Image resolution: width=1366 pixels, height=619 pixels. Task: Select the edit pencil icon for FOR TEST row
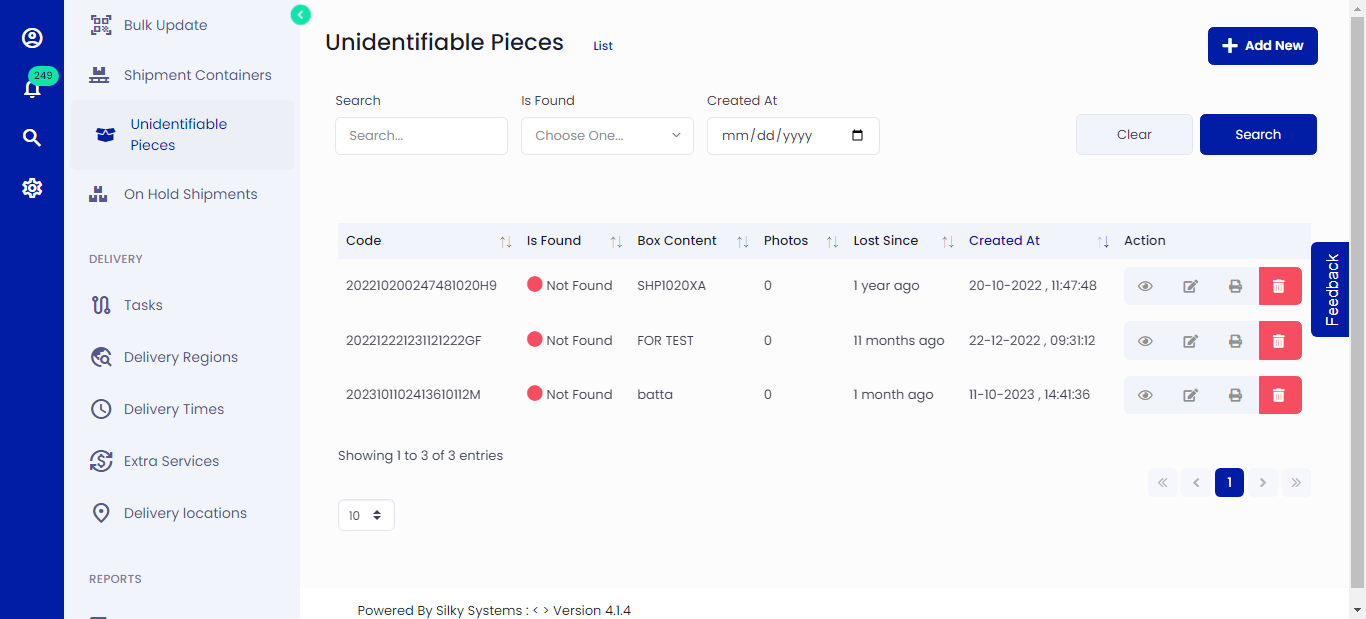click(1190, 340)
